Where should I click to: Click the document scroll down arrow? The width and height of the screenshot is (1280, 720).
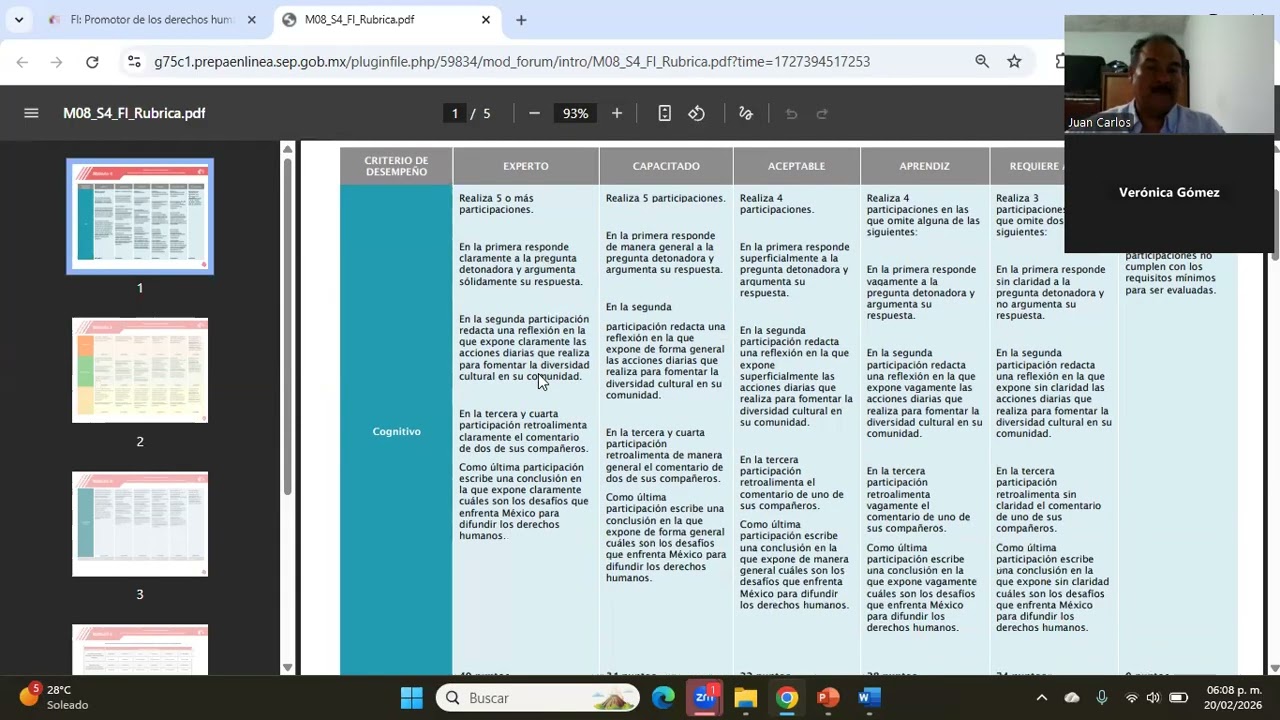tap(1274, 667)
